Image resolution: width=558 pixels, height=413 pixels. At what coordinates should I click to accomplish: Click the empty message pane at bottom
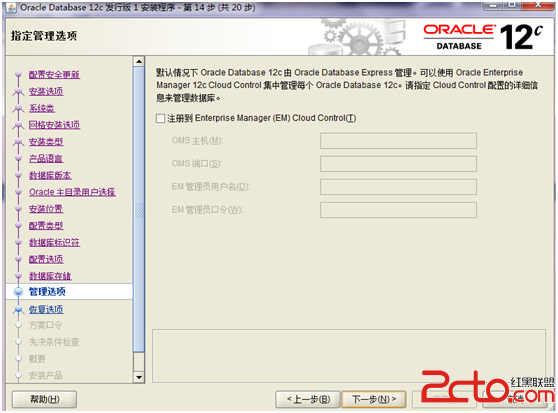pos(349,356)
